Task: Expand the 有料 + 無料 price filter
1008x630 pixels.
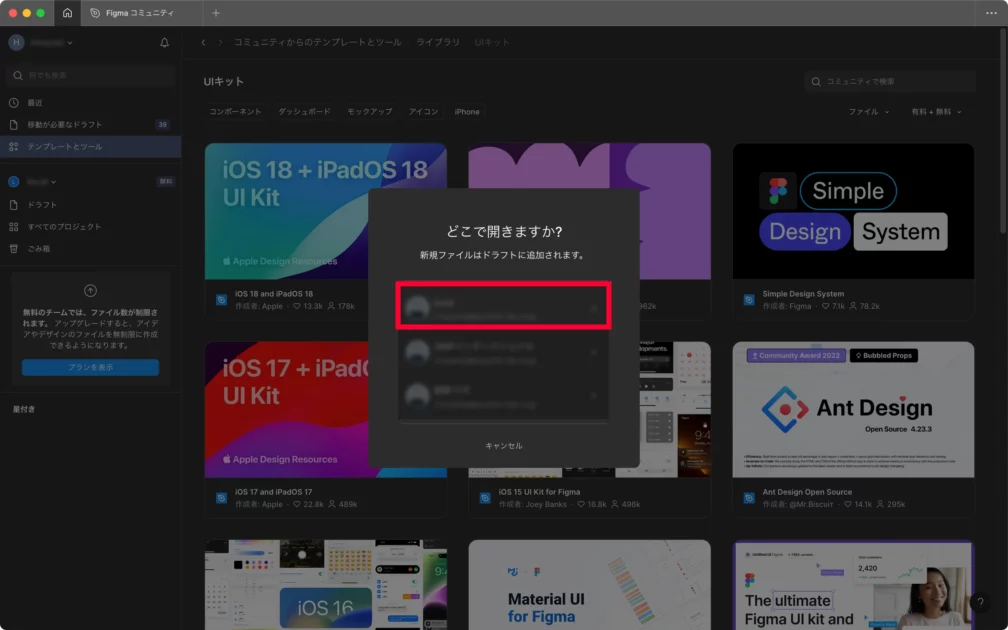Action: coord(936,112)
